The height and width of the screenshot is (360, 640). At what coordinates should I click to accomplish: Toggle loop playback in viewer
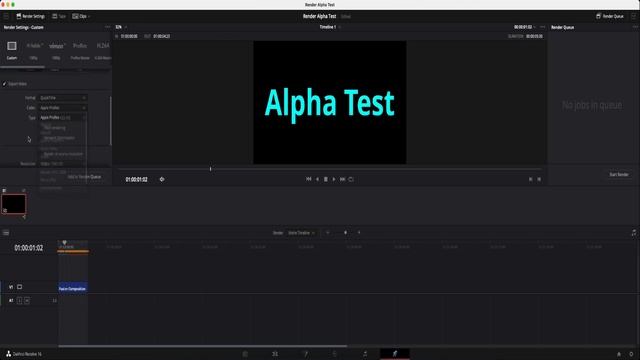pyautogui.click(x=351, y=179)
